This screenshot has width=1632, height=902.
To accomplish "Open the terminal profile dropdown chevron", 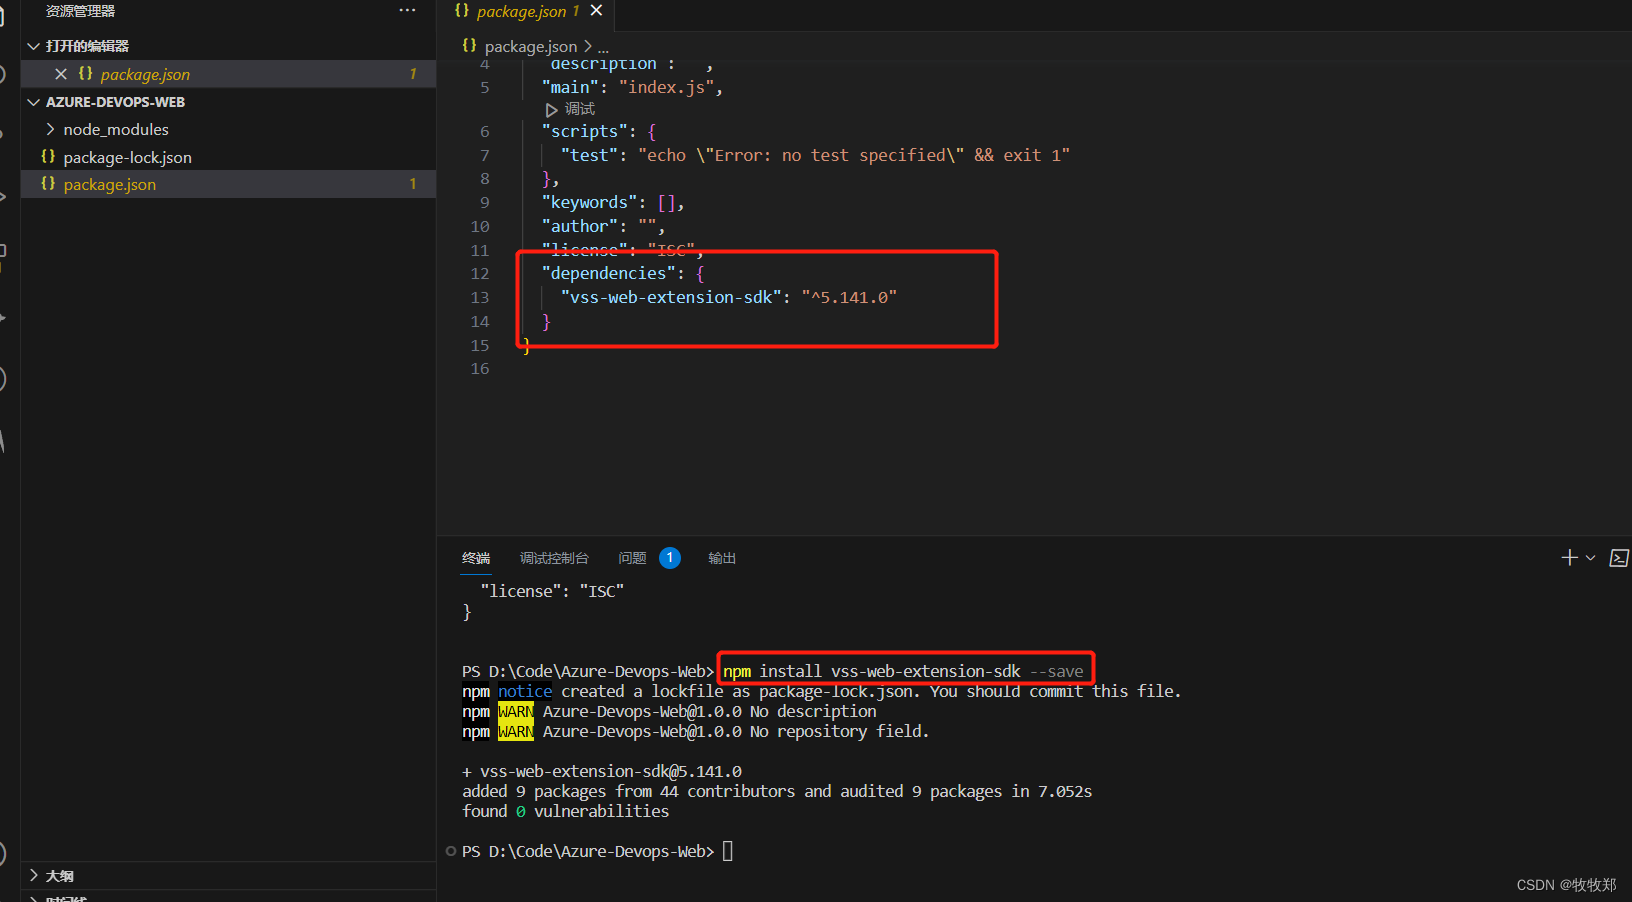I will pyautogui.click(x=1590, y=558).
